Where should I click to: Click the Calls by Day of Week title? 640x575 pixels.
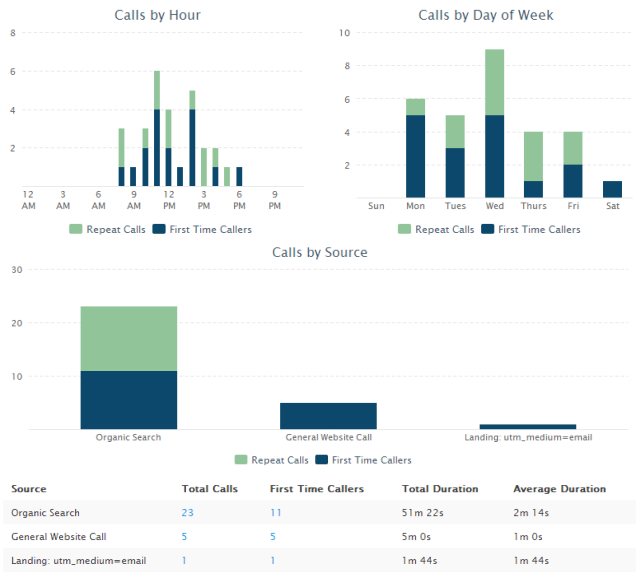(486, 15)
